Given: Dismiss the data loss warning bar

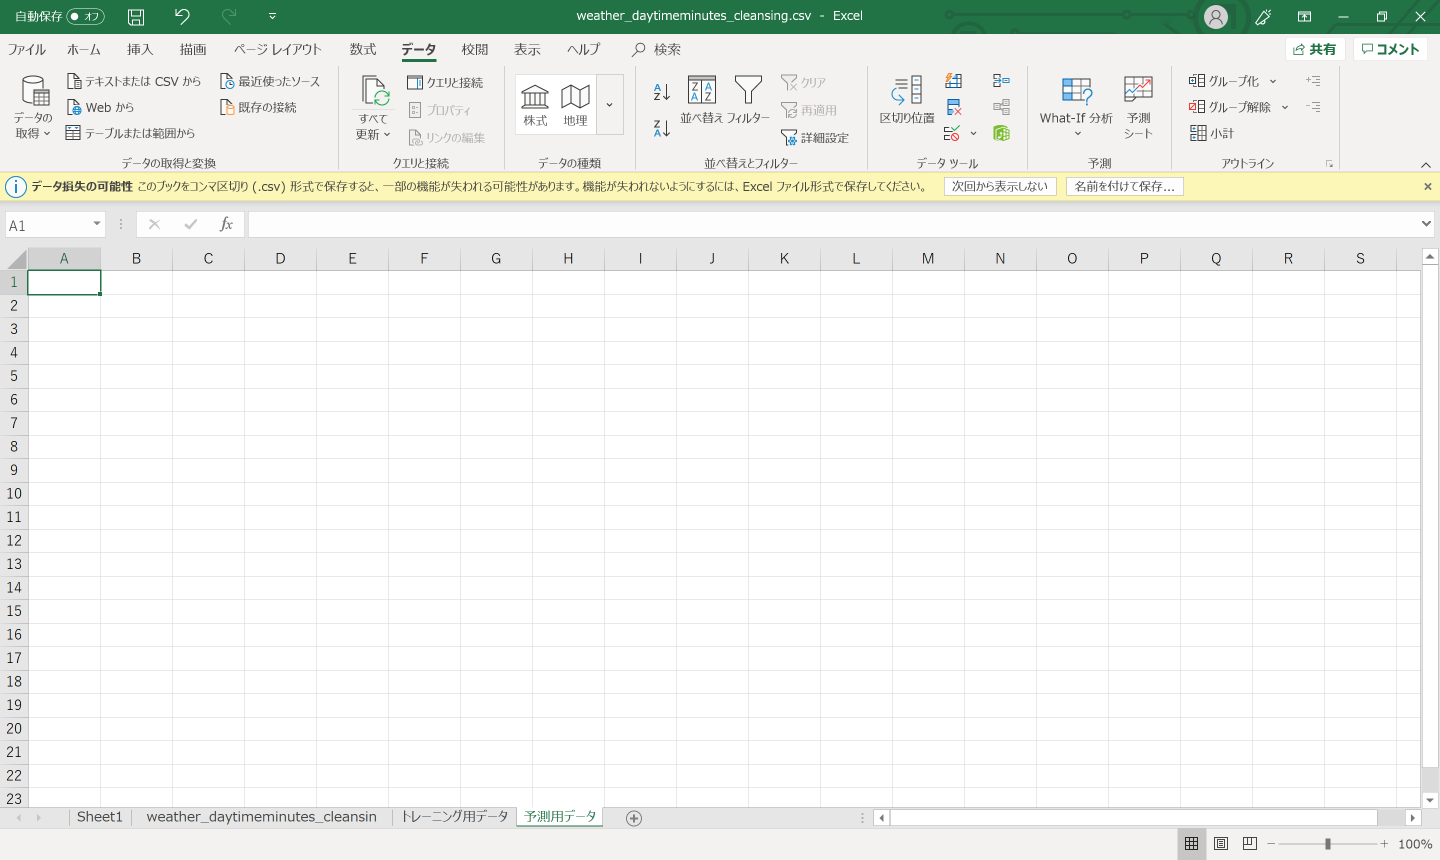Looking at the screenshot, I should pos(1428,186).
